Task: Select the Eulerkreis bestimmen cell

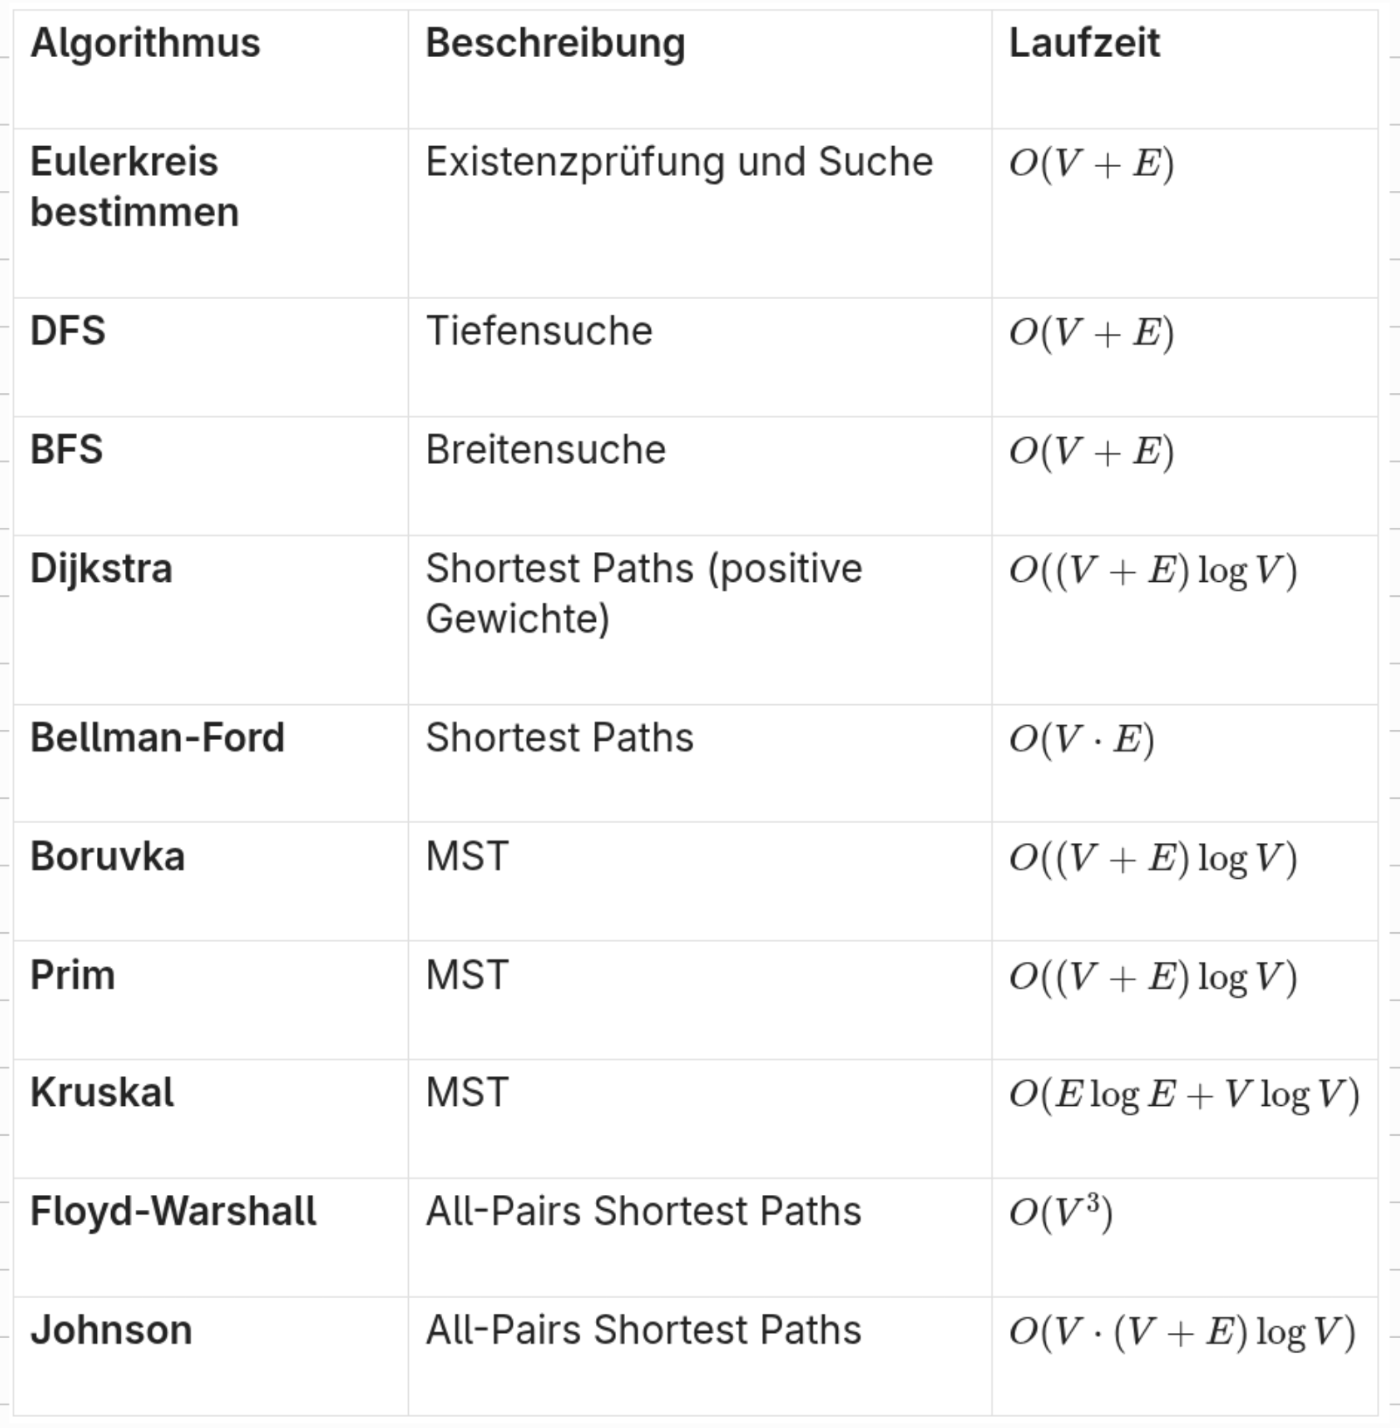Action: tap(135, 187)
